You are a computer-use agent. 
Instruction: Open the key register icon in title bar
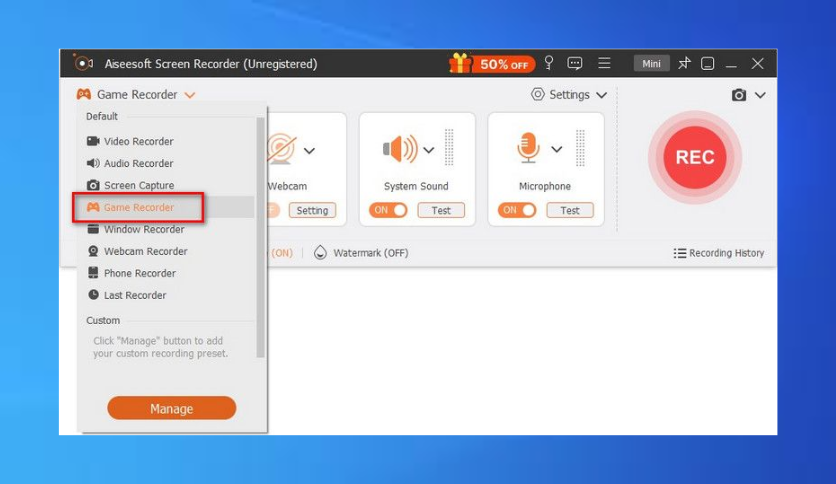(549, 63)
